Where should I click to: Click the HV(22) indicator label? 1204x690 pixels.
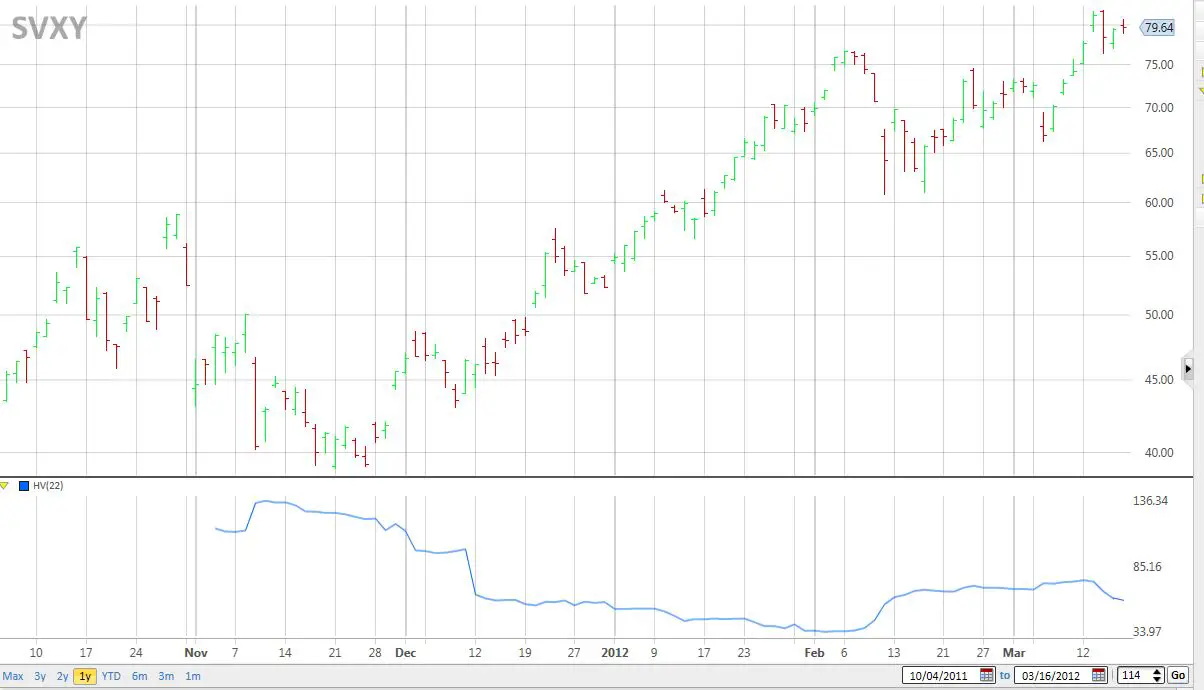click(48, 486)
